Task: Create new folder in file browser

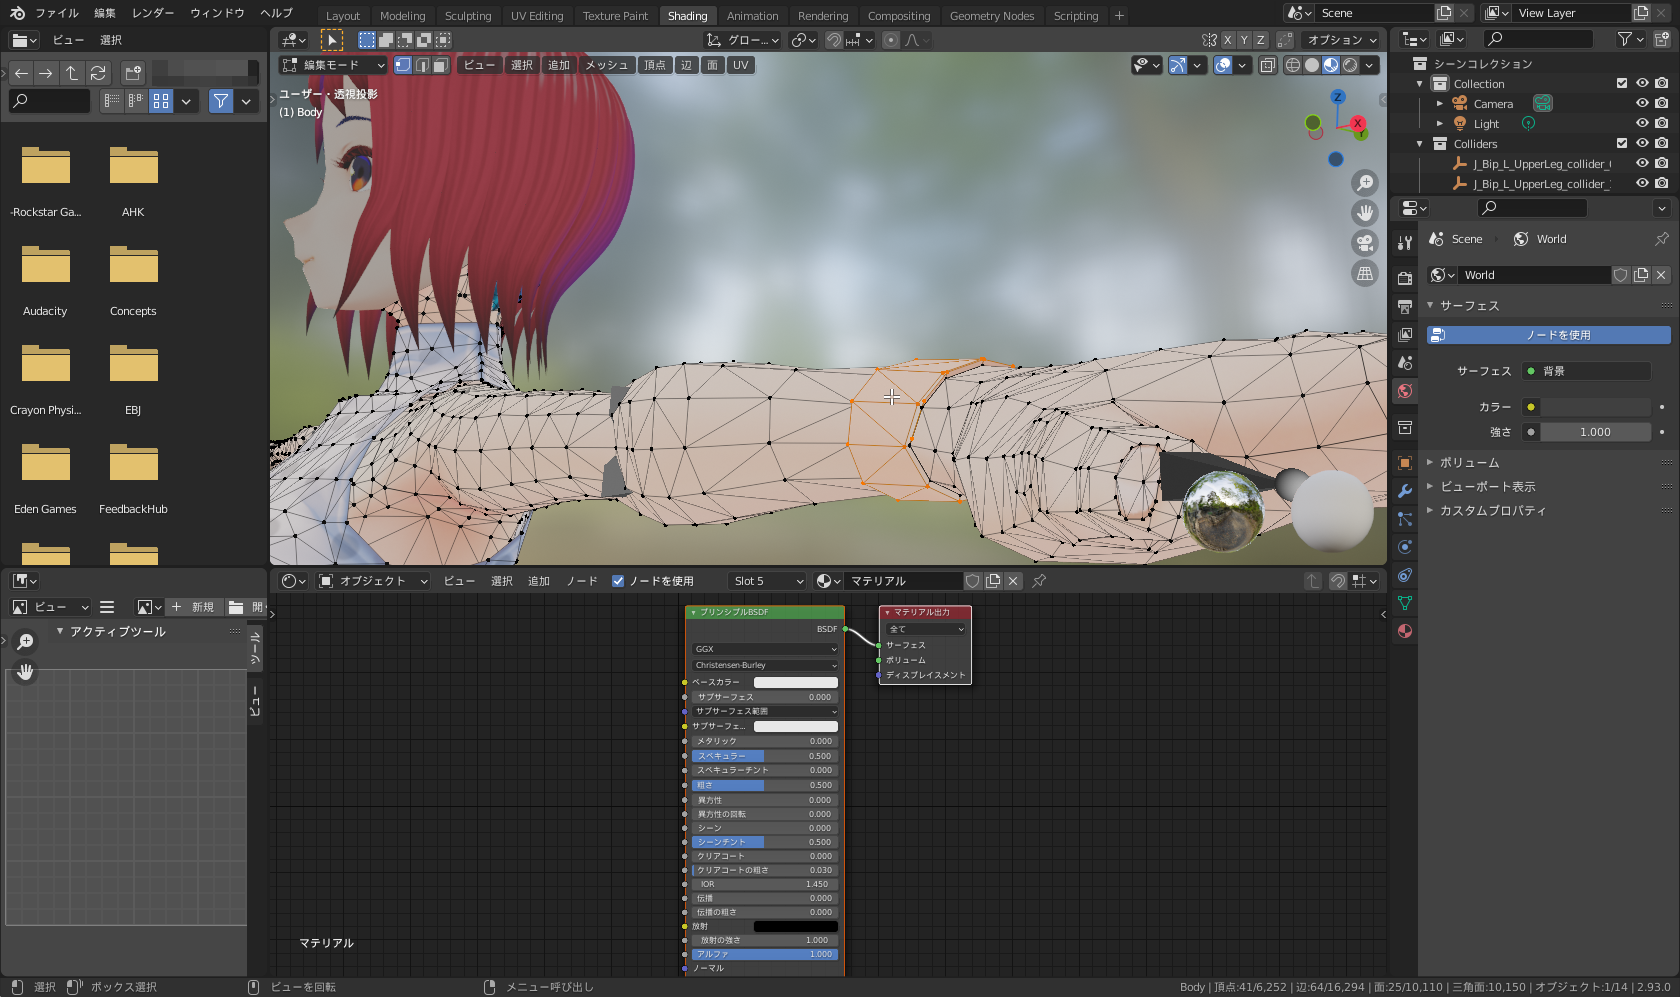Action: coord(133,73)
